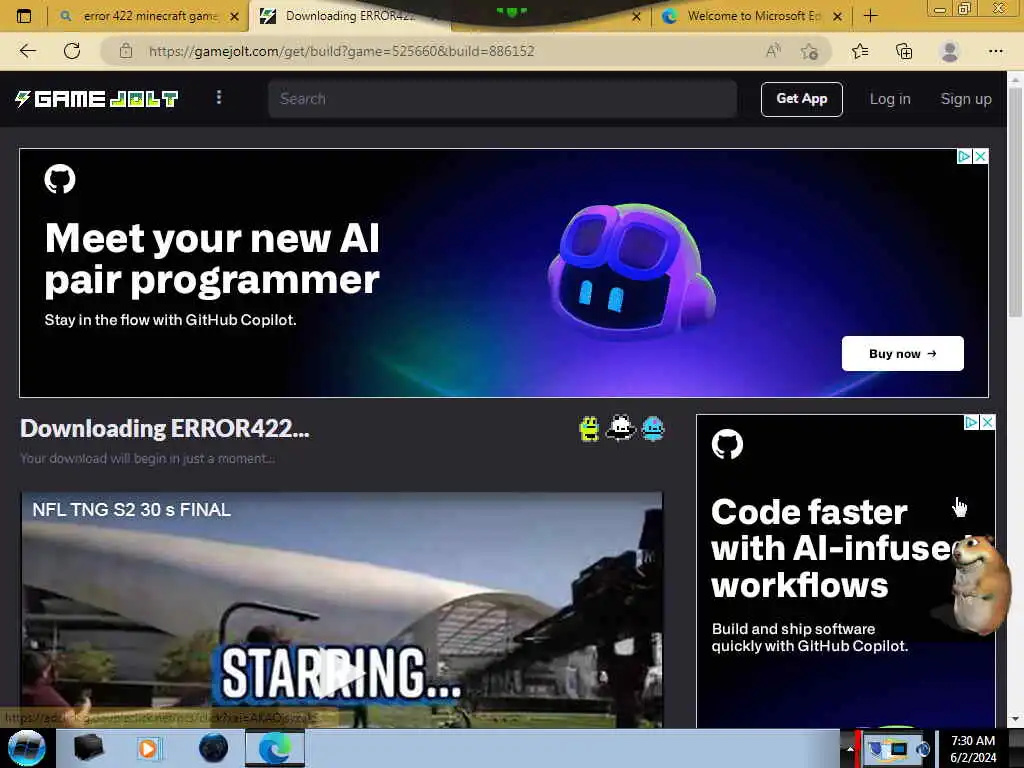This screenshot has height=768, width=1024.
Task: Click the blue creature avatar
Action: click(x=653, y=428)
